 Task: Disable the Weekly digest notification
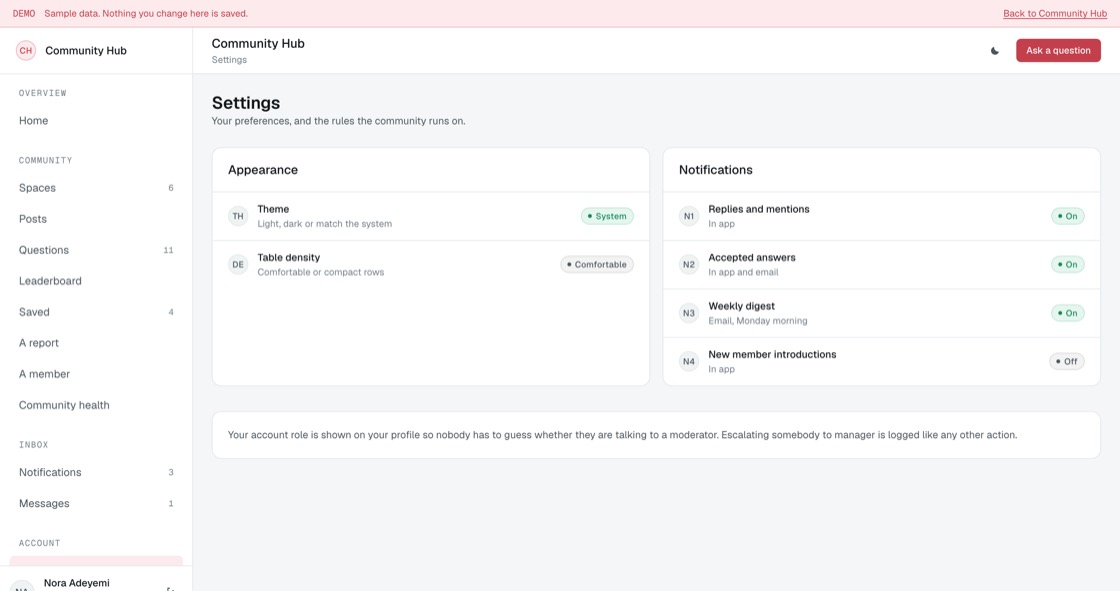tap(1067, 313)
